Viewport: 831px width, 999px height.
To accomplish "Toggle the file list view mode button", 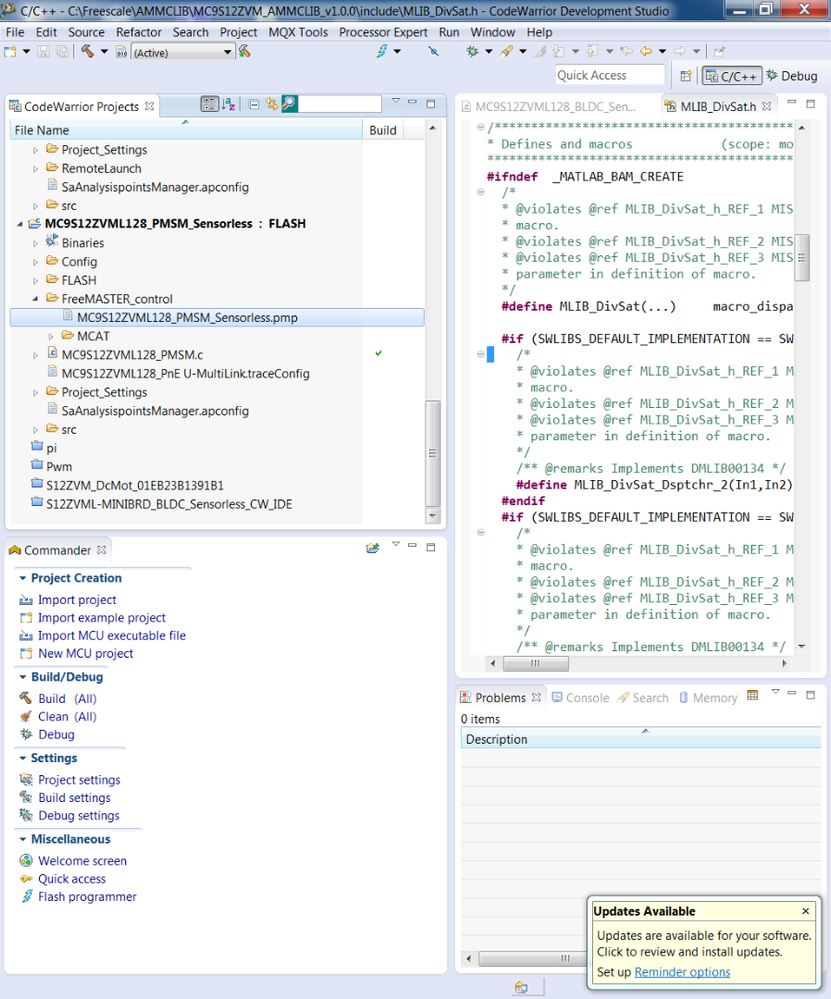I will (x=209, y=104).
